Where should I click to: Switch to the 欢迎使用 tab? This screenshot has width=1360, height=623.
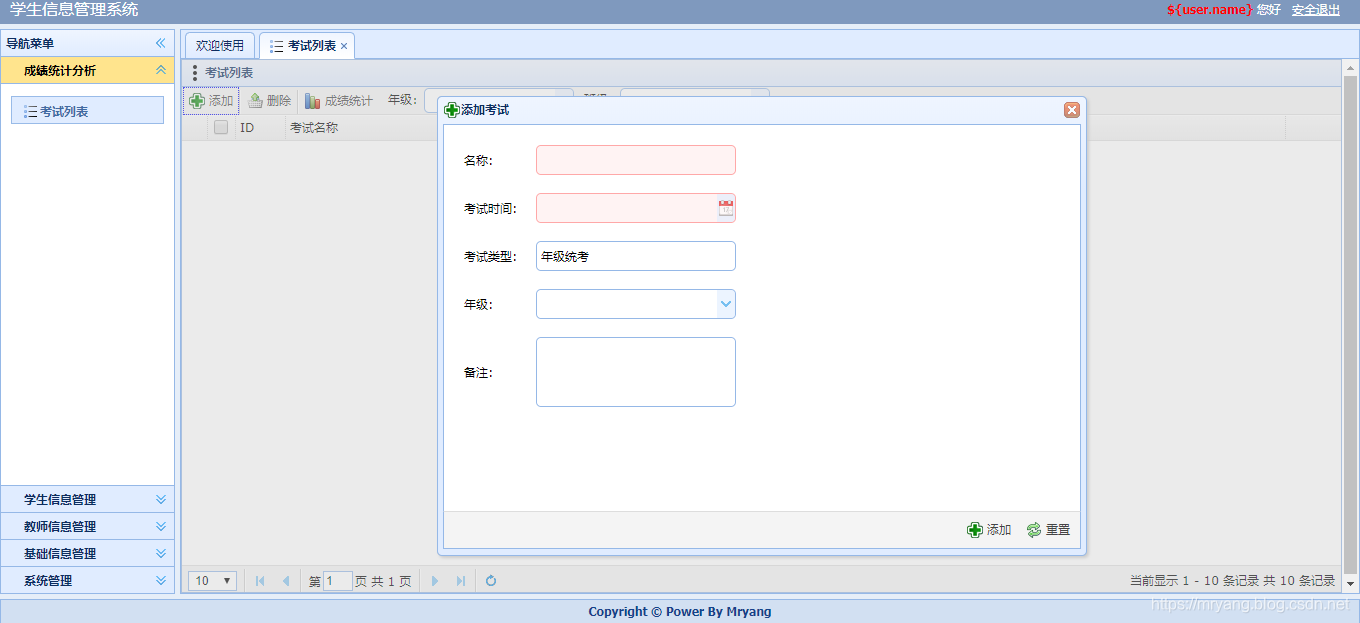tap(219, 45)
